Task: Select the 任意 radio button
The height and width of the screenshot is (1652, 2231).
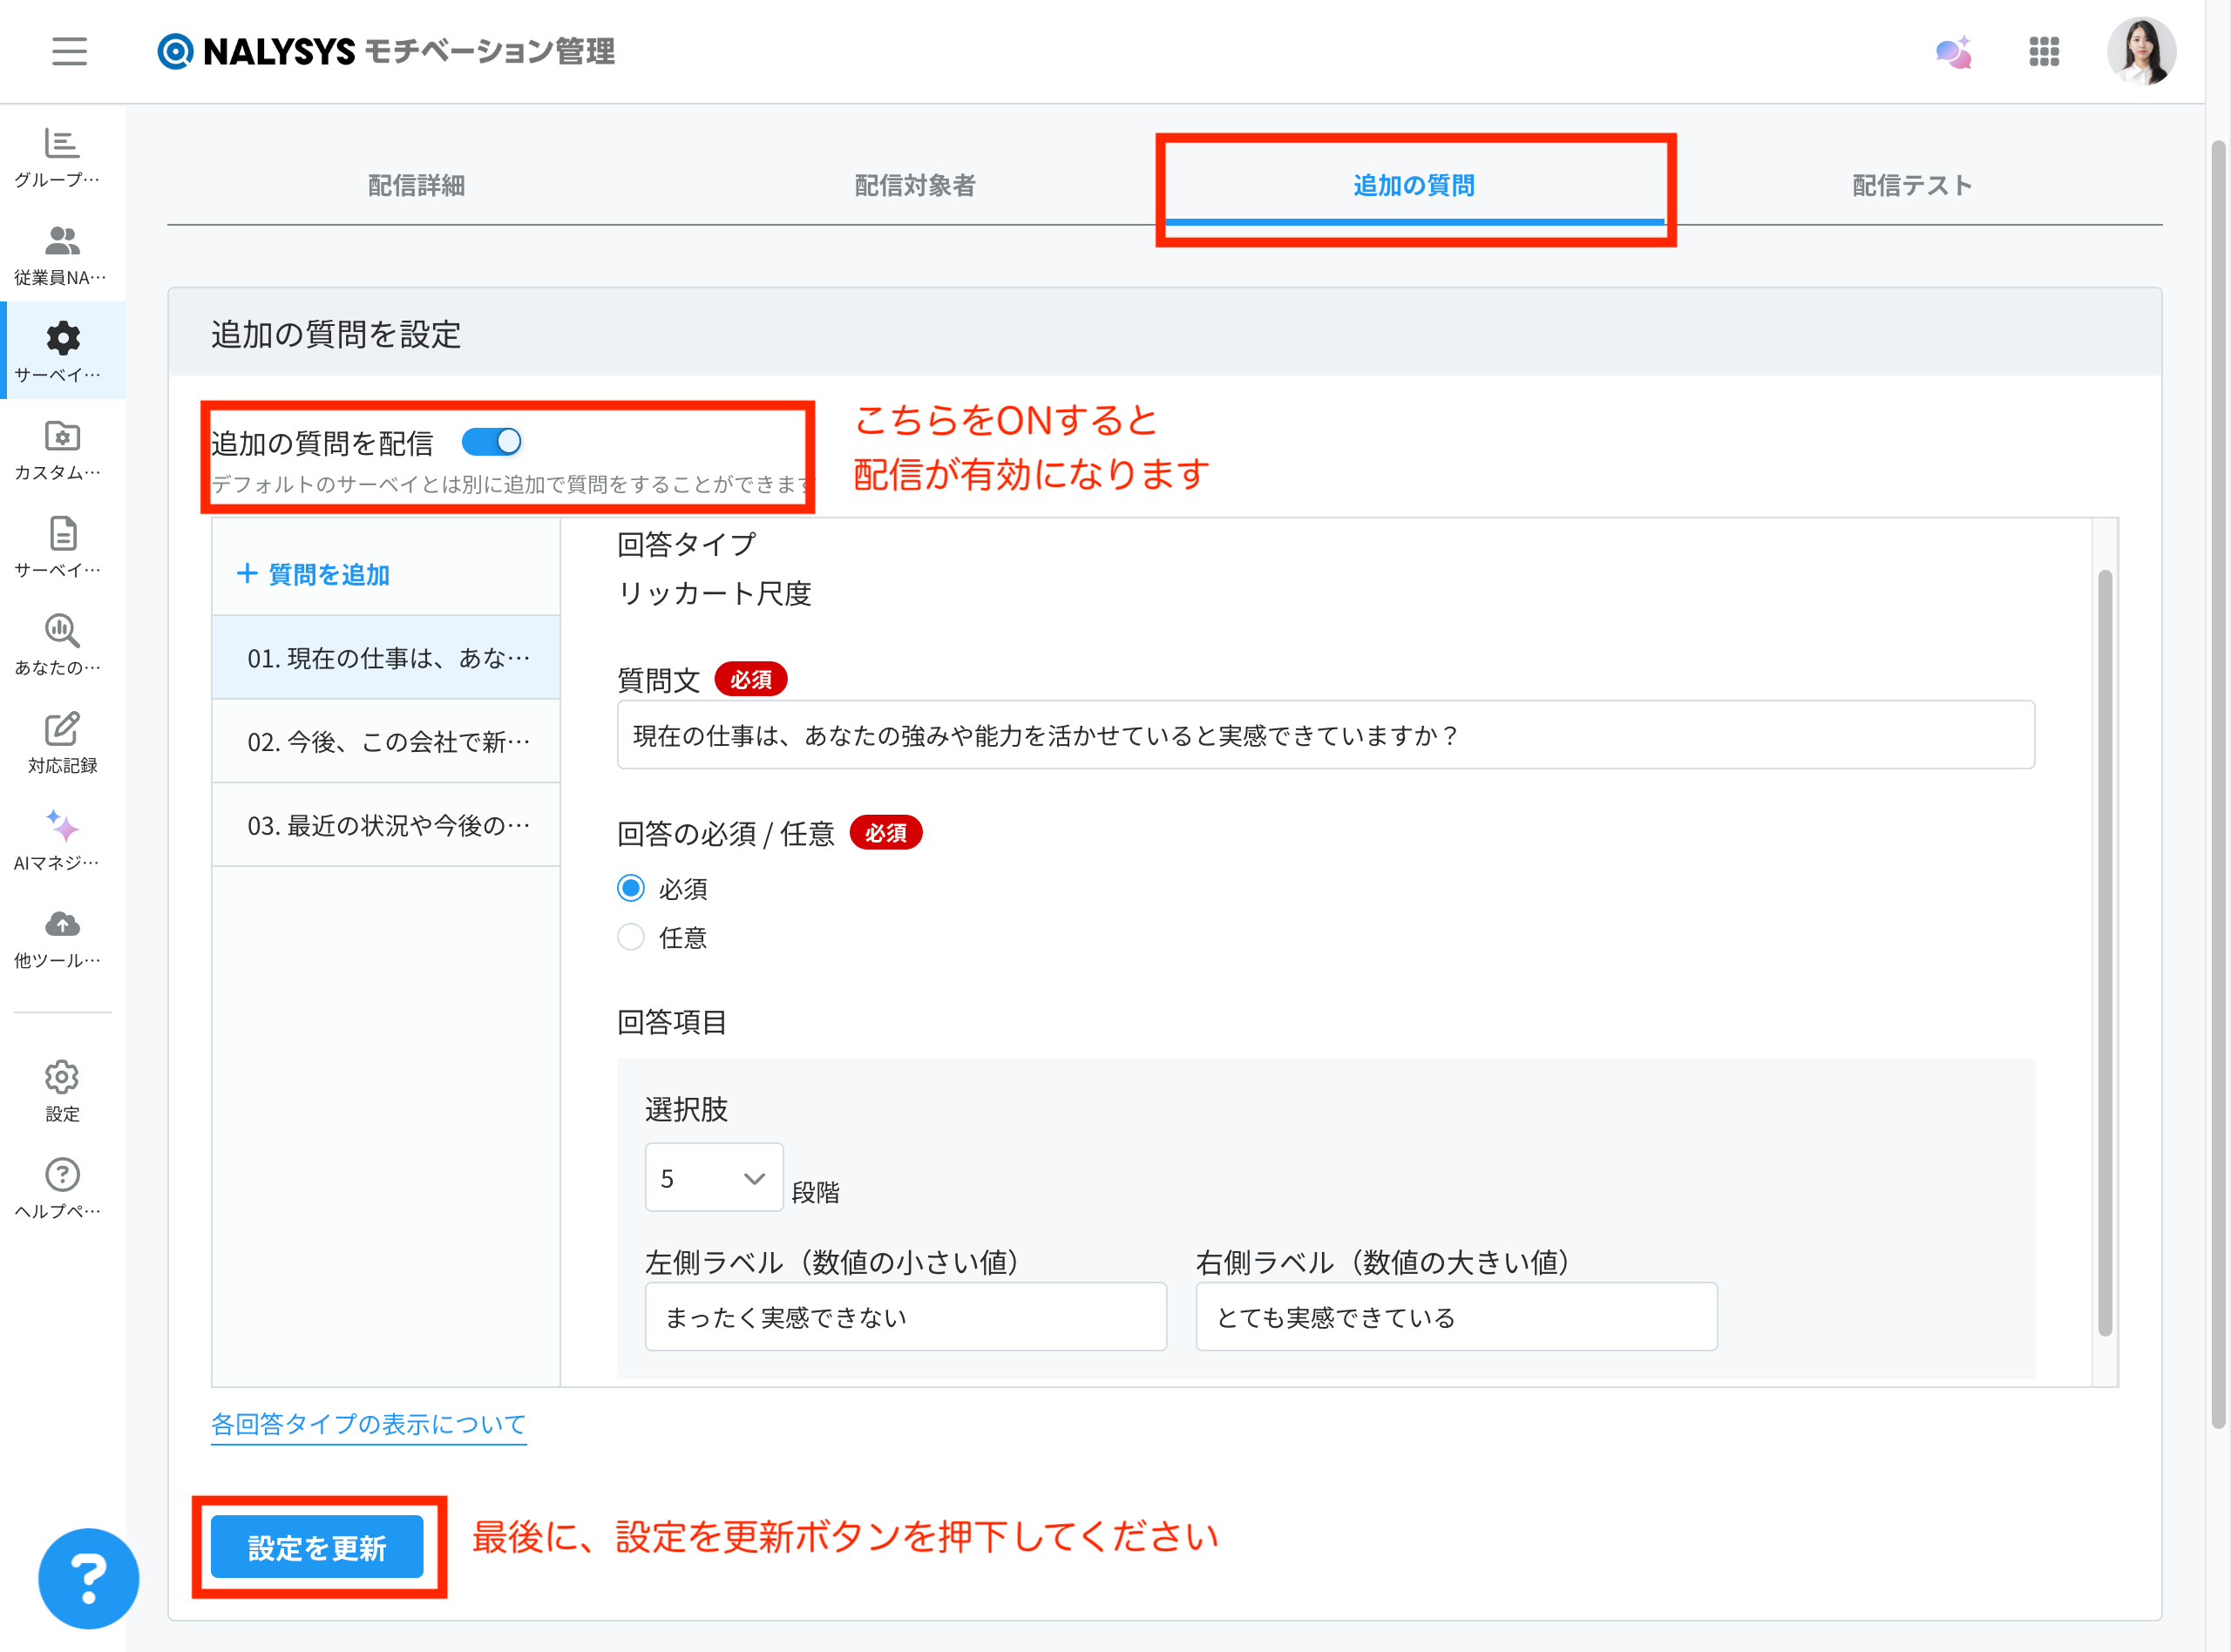Action: (630, 937)
